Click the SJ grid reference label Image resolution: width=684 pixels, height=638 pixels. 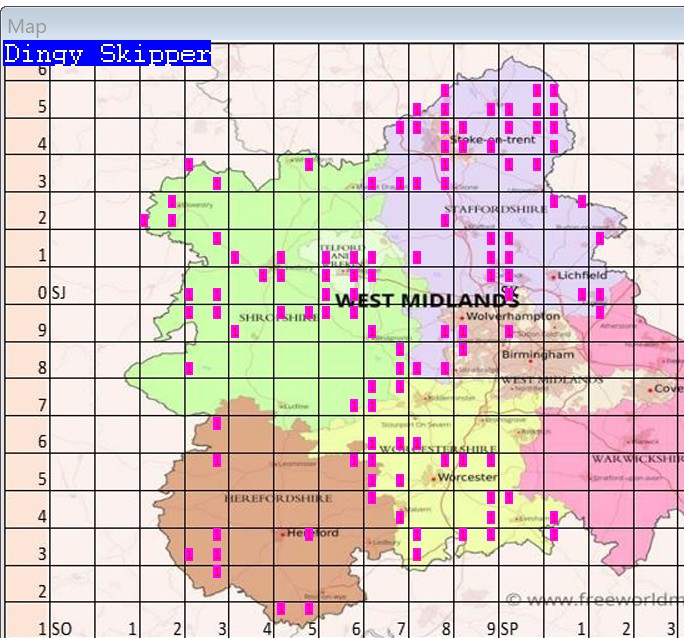tap(58, 293)
